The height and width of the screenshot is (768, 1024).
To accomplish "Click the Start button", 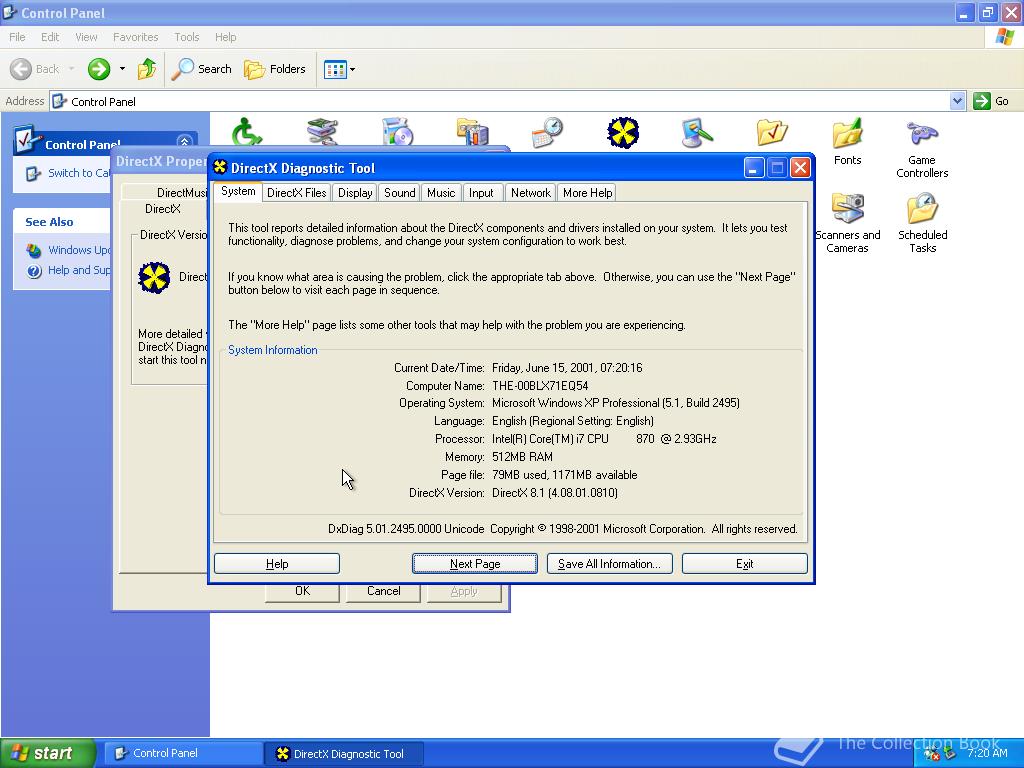I will tap(48, 753).
